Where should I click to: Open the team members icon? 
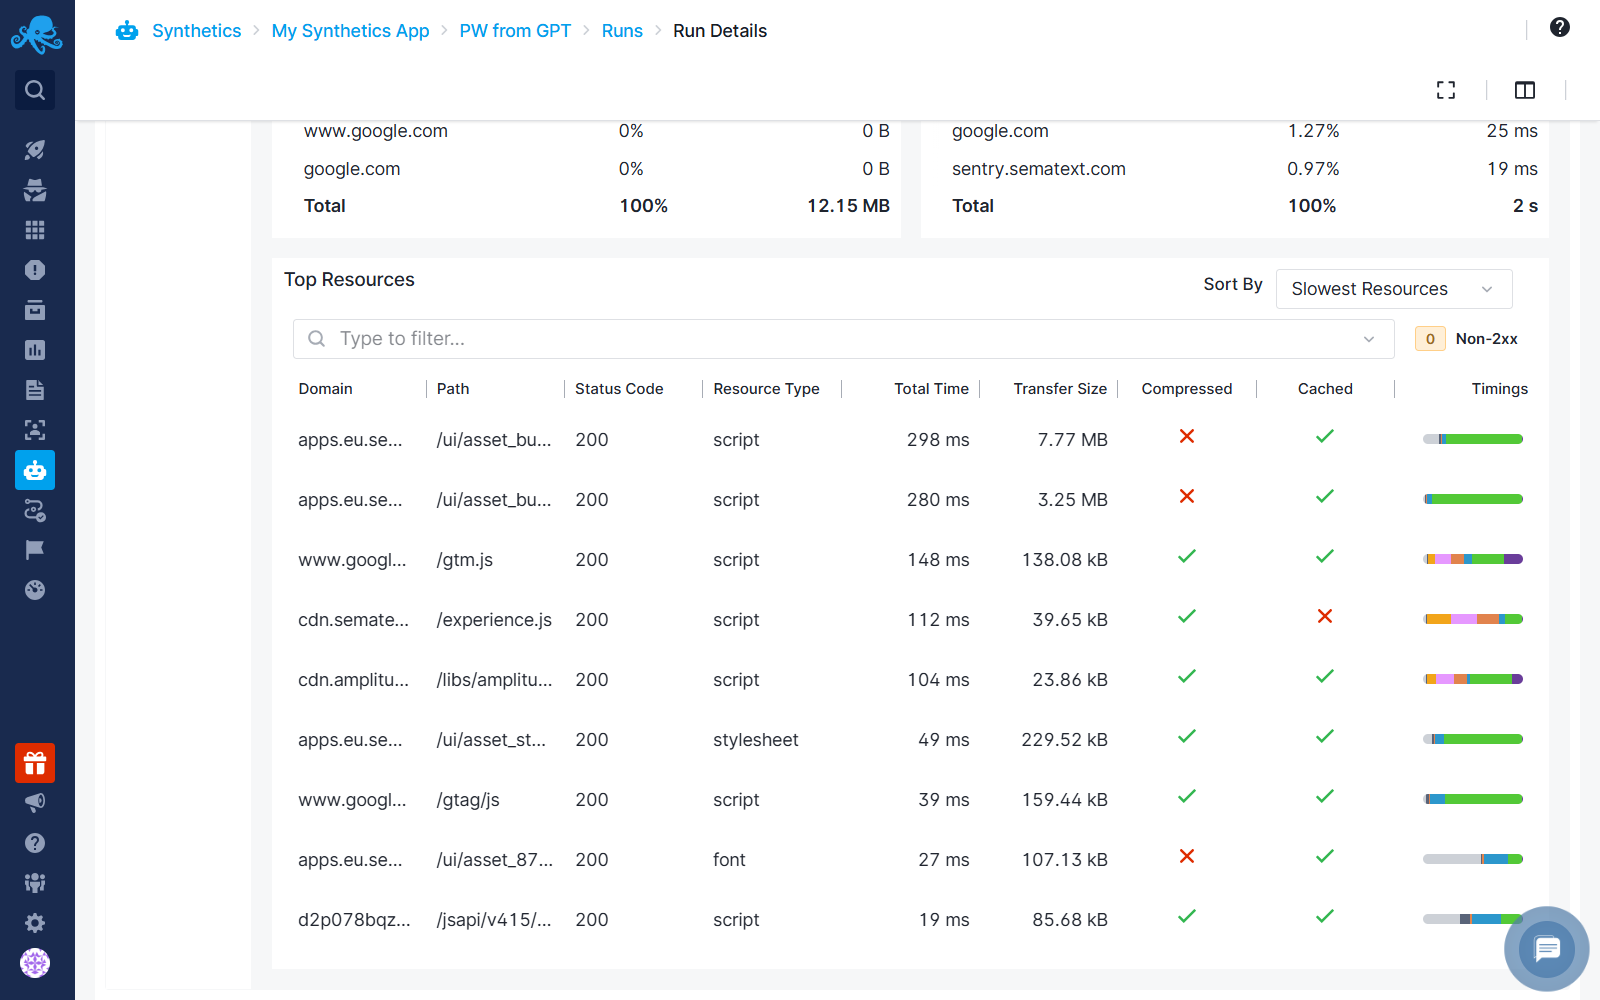click(x=35, y=883)
